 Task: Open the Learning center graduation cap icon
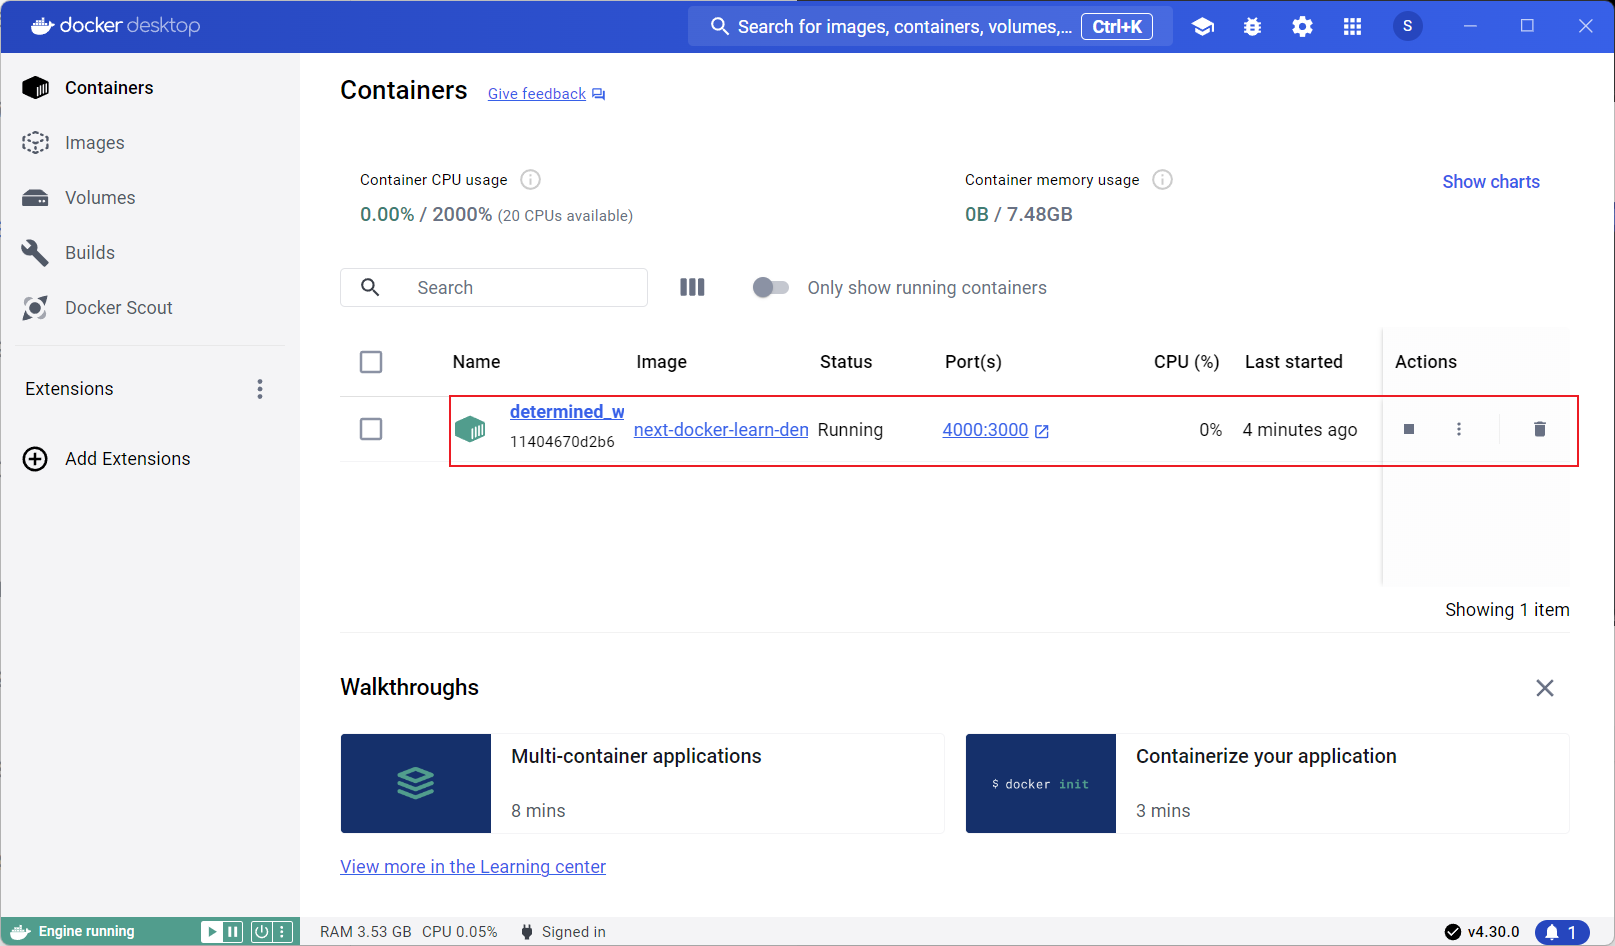click(1203, 27)
